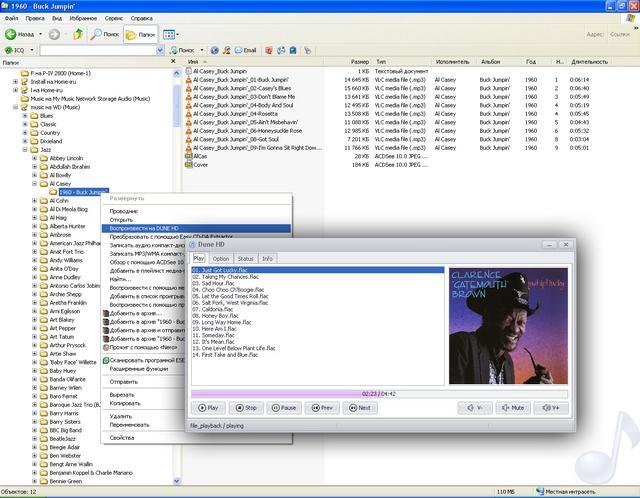Screen dimensions: 640x498
Task: Go to previous track with Prev button
Action: tap(322, 407)
